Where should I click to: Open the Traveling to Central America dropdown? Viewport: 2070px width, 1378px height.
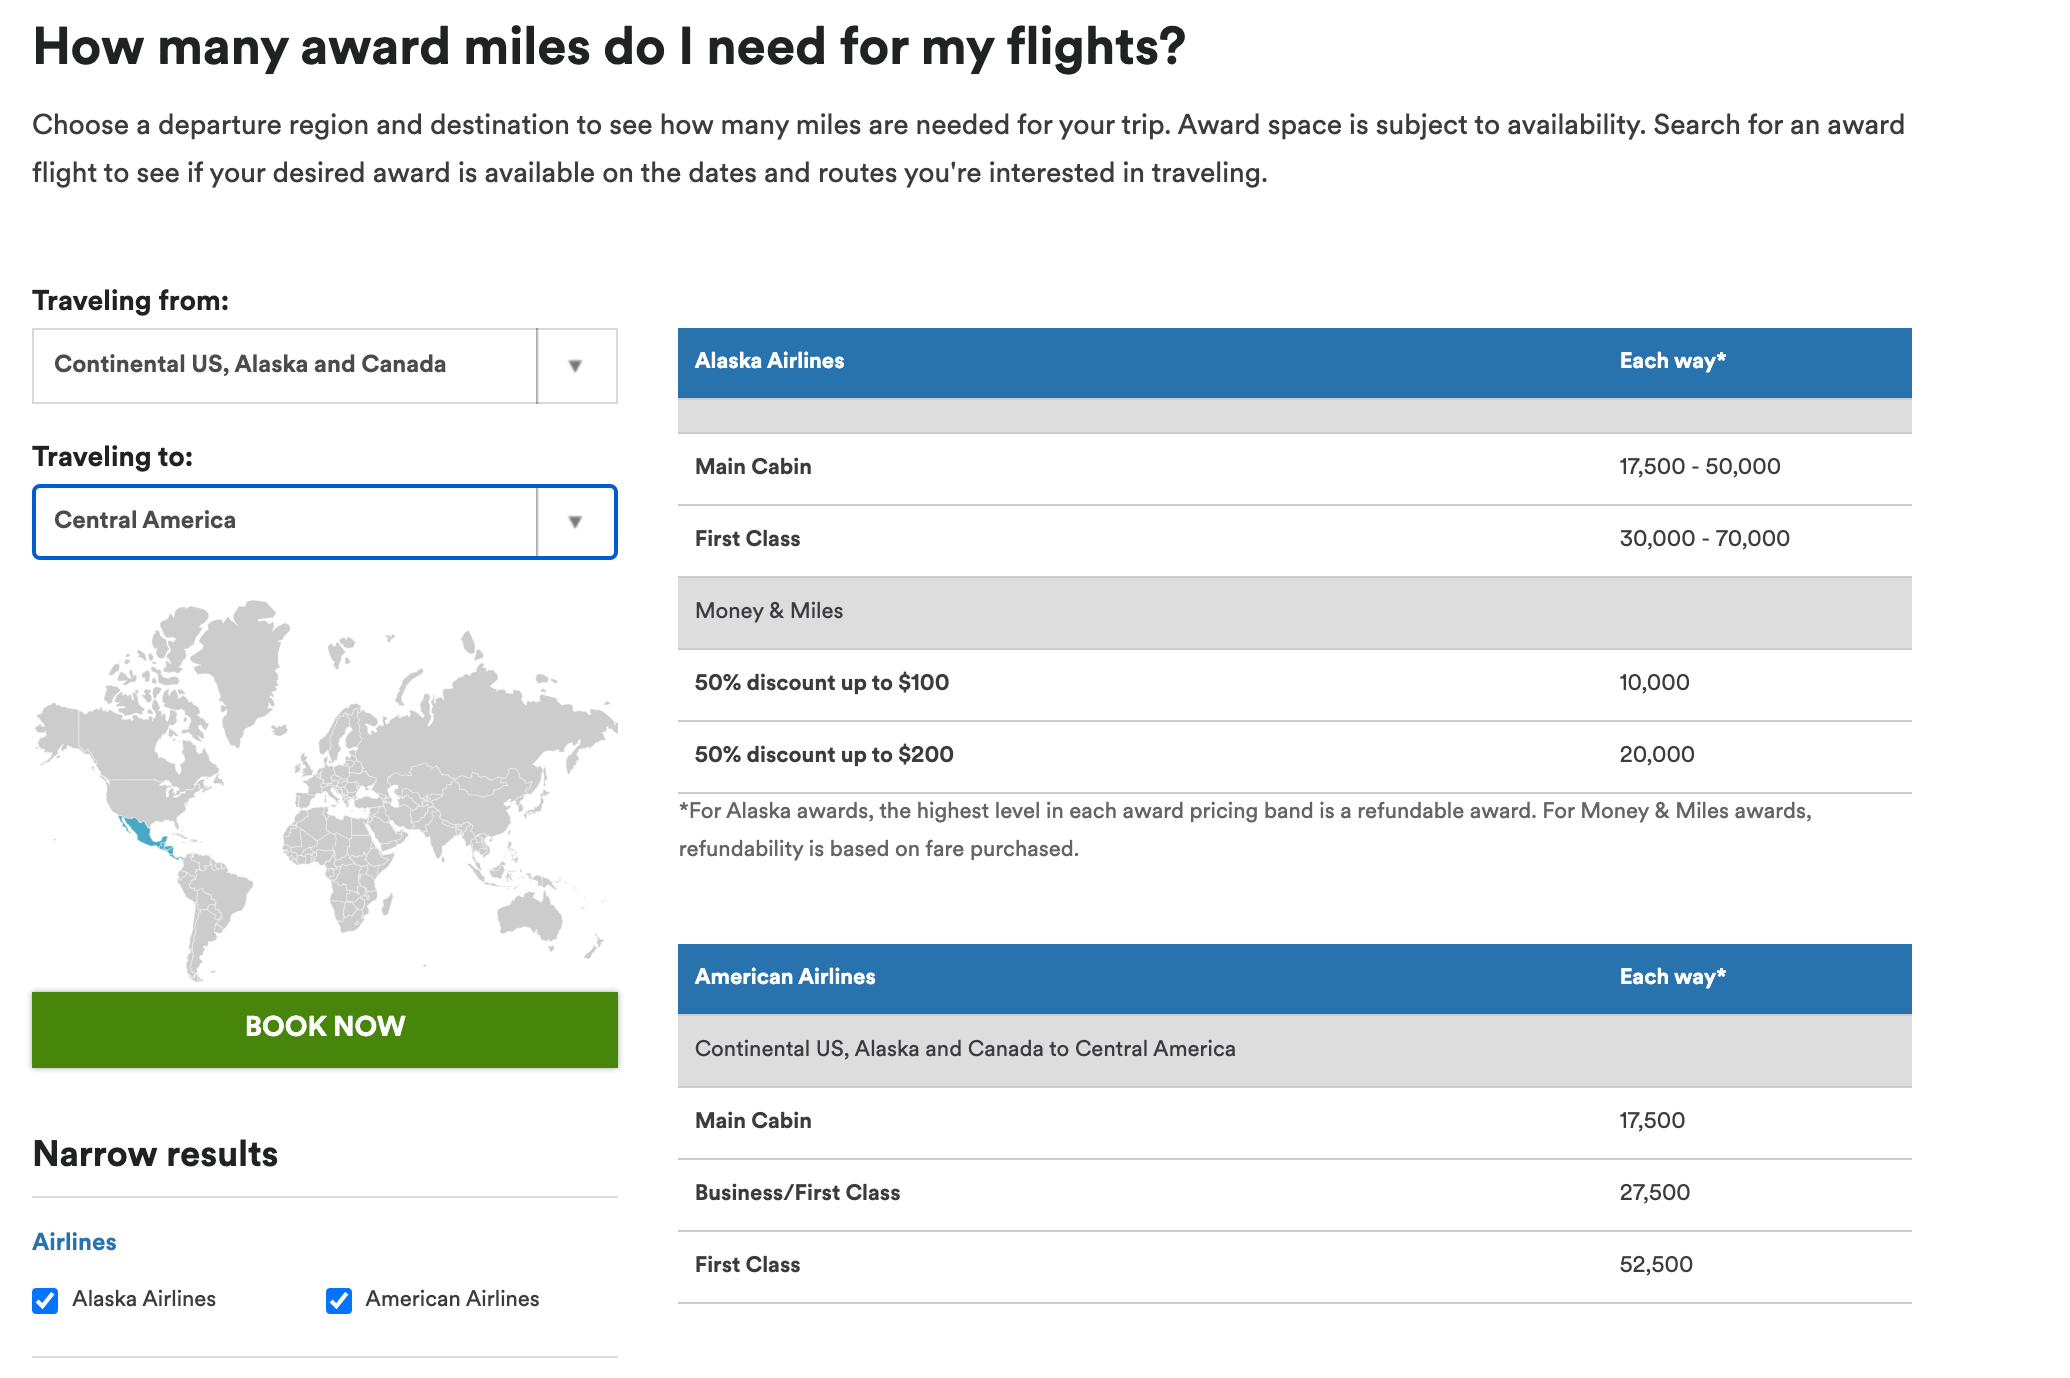[x=324, y=522]
